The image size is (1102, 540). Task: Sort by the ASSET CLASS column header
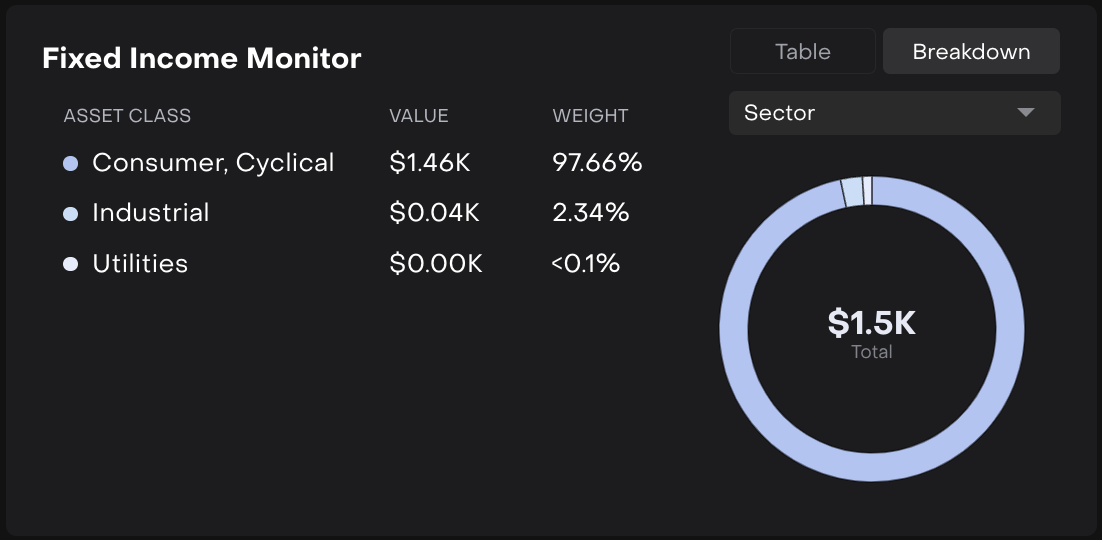127,116
